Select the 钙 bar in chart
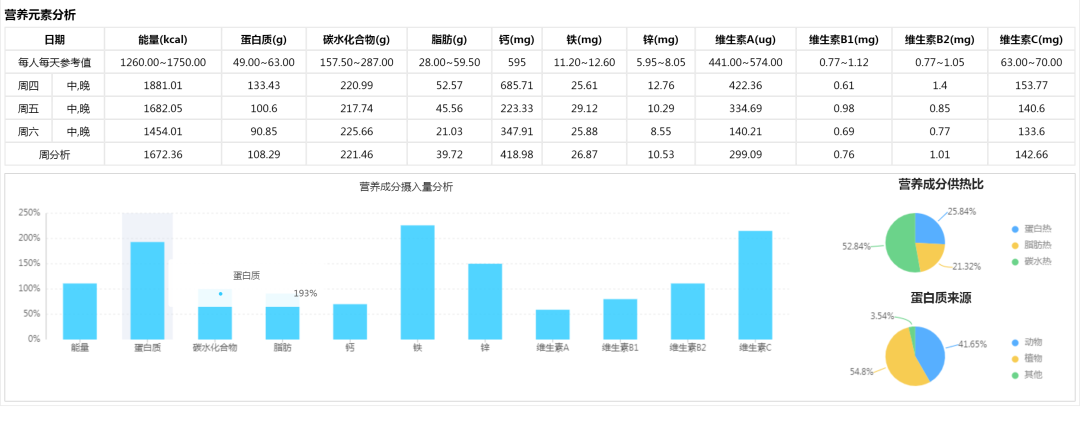1080x422 pixels. click(x=350, y=321)
